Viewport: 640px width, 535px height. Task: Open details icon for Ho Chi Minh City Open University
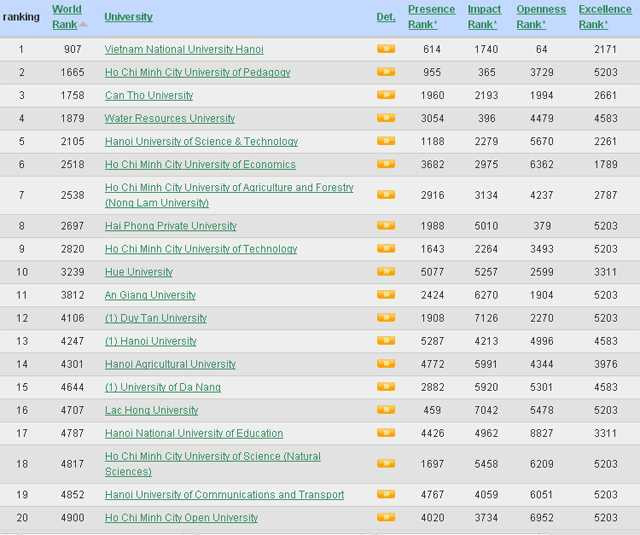coord(385,518)
